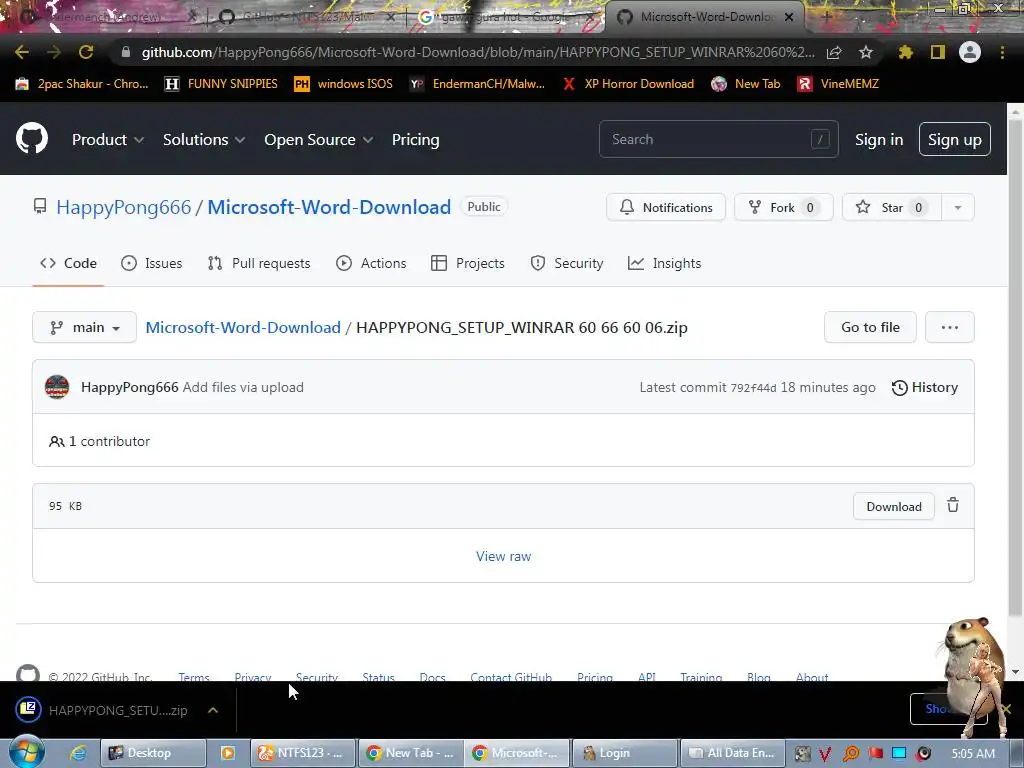Open Microsoft-Word-Download breadcrumb link
Viewport: 1024px width, 768px height.
[243, 327]
